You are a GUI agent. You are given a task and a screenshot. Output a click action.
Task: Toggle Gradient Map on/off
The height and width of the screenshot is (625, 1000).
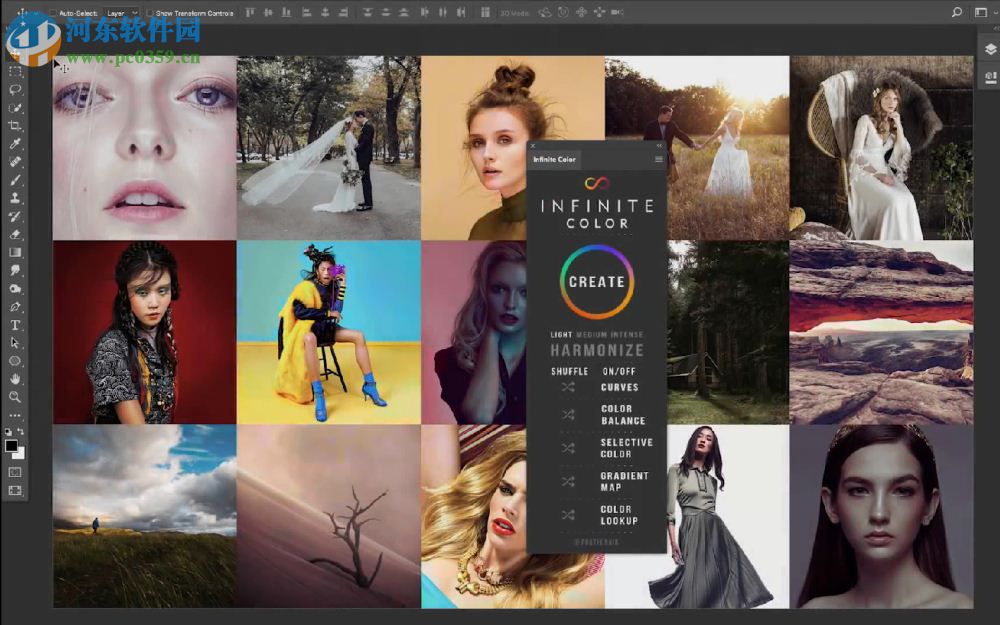(x=624, y=482)
